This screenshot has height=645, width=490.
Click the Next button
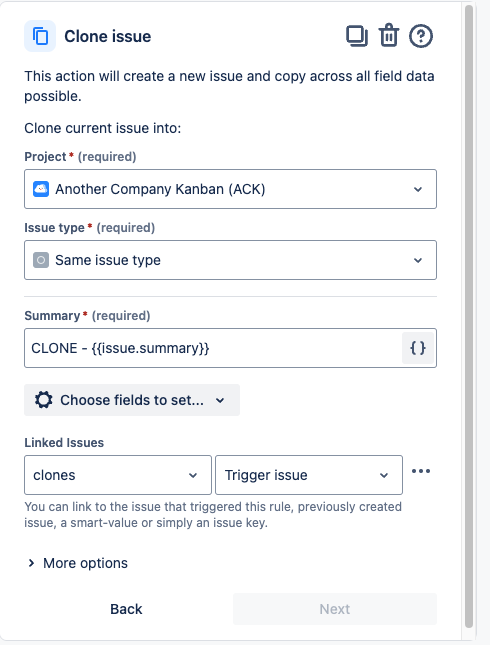(335, 609)
